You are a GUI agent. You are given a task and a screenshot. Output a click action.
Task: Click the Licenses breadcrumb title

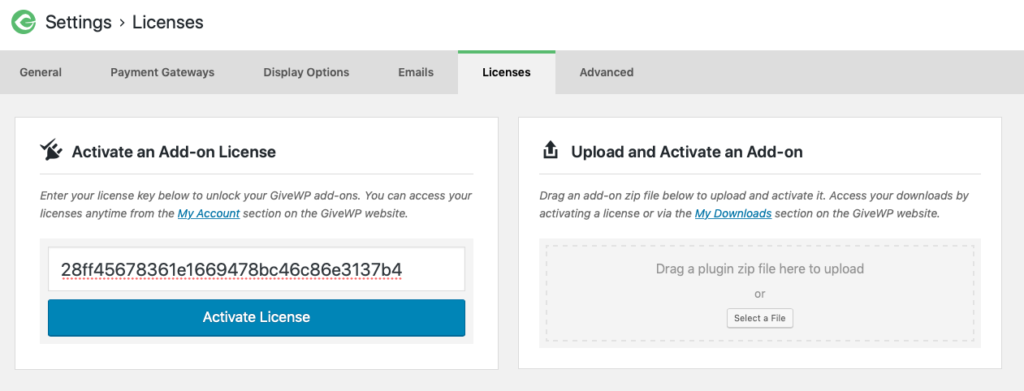click(168, 23)
